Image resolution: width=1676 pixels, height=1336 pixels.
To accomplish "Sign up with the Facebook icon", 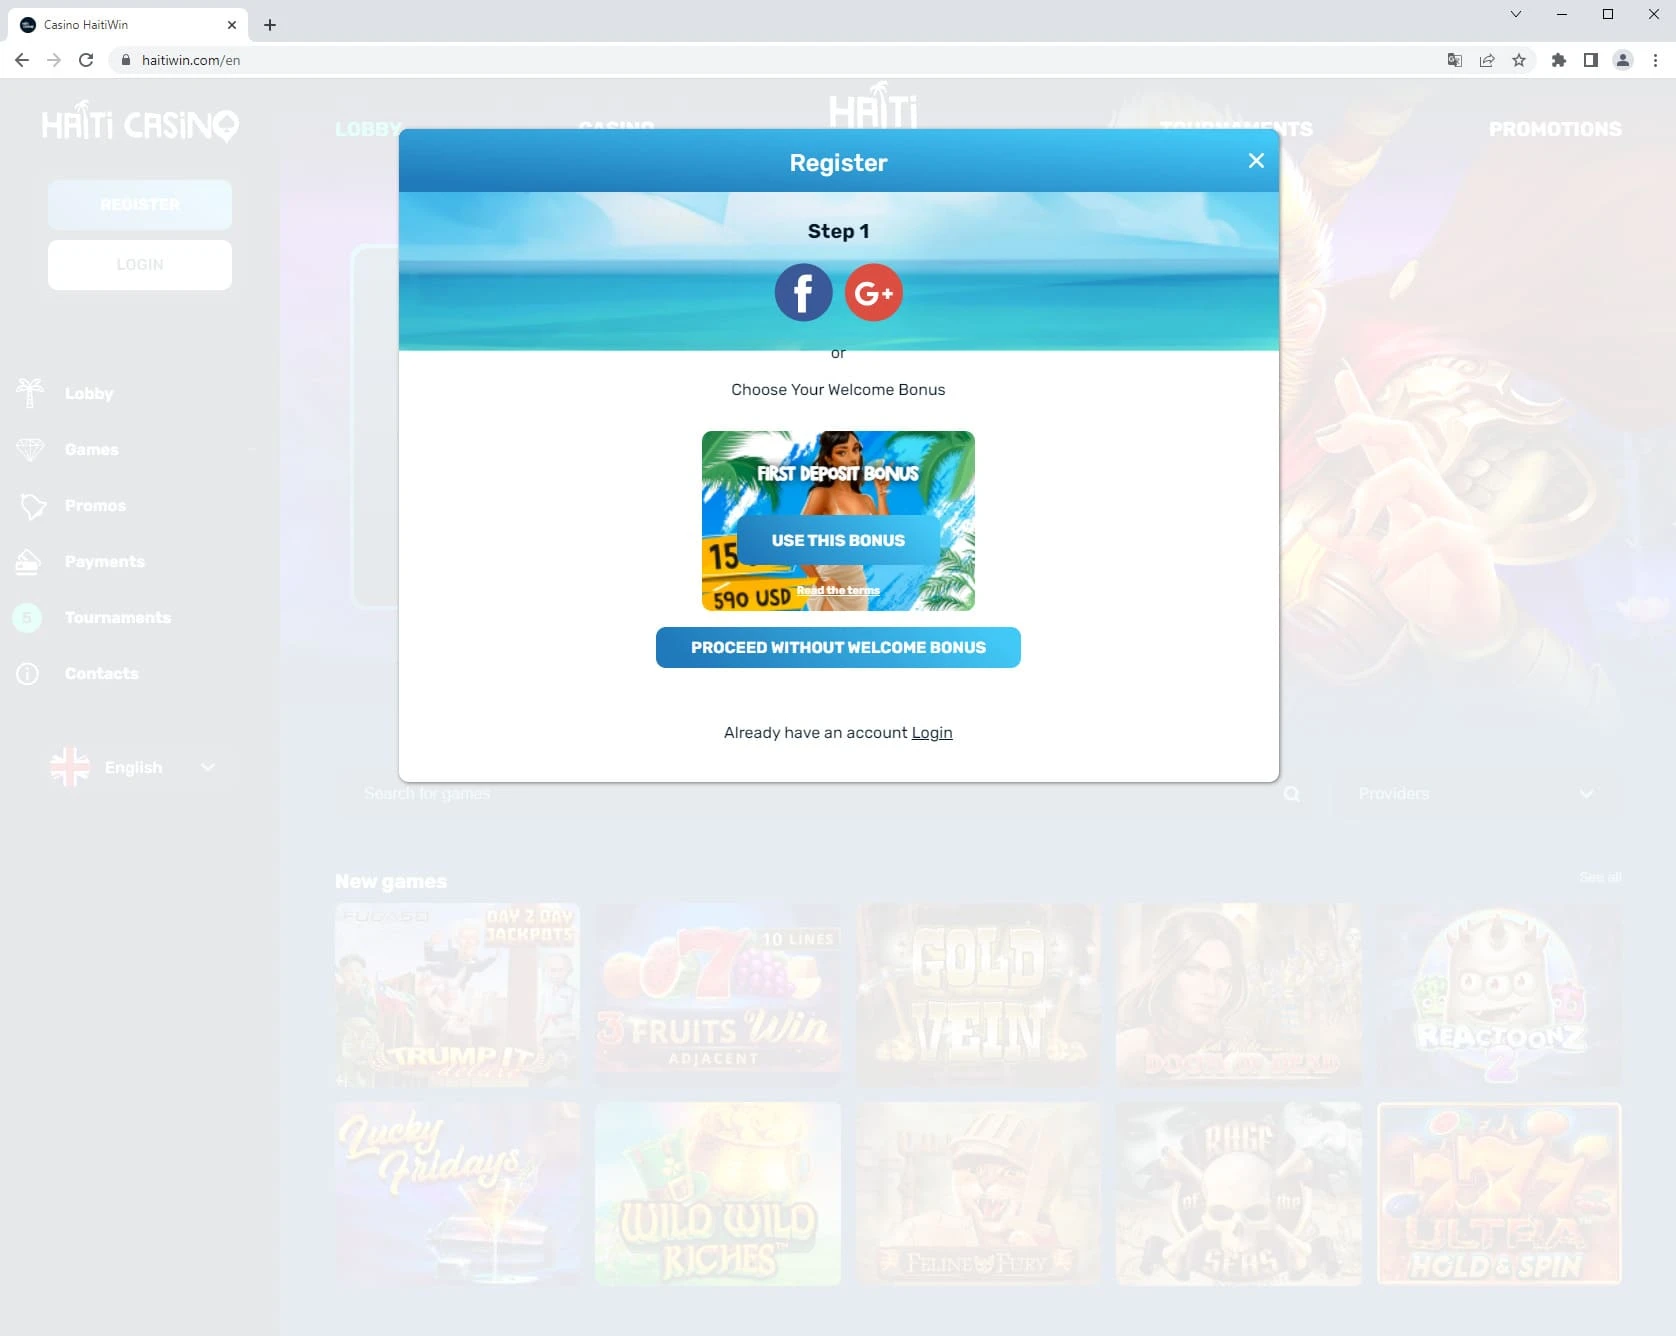I will click(x=803, y=292).
